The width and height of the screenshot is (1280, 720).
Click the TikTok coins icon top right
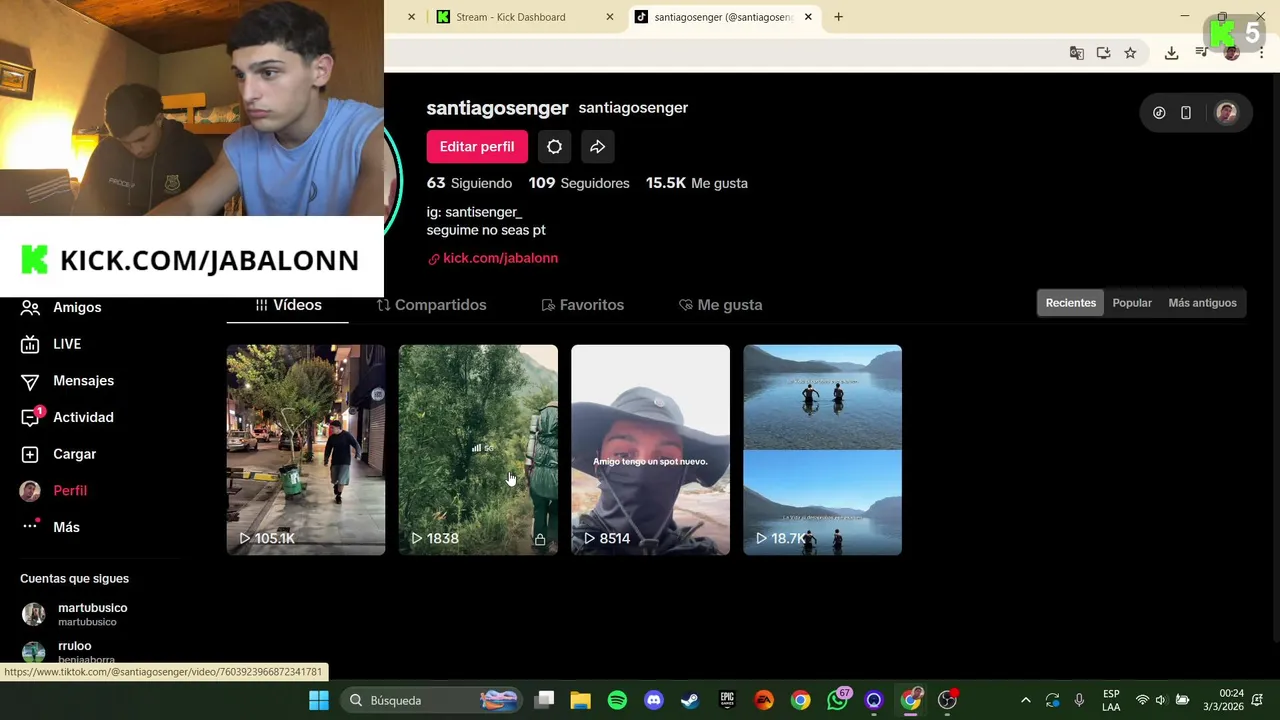coord(1159,113)
